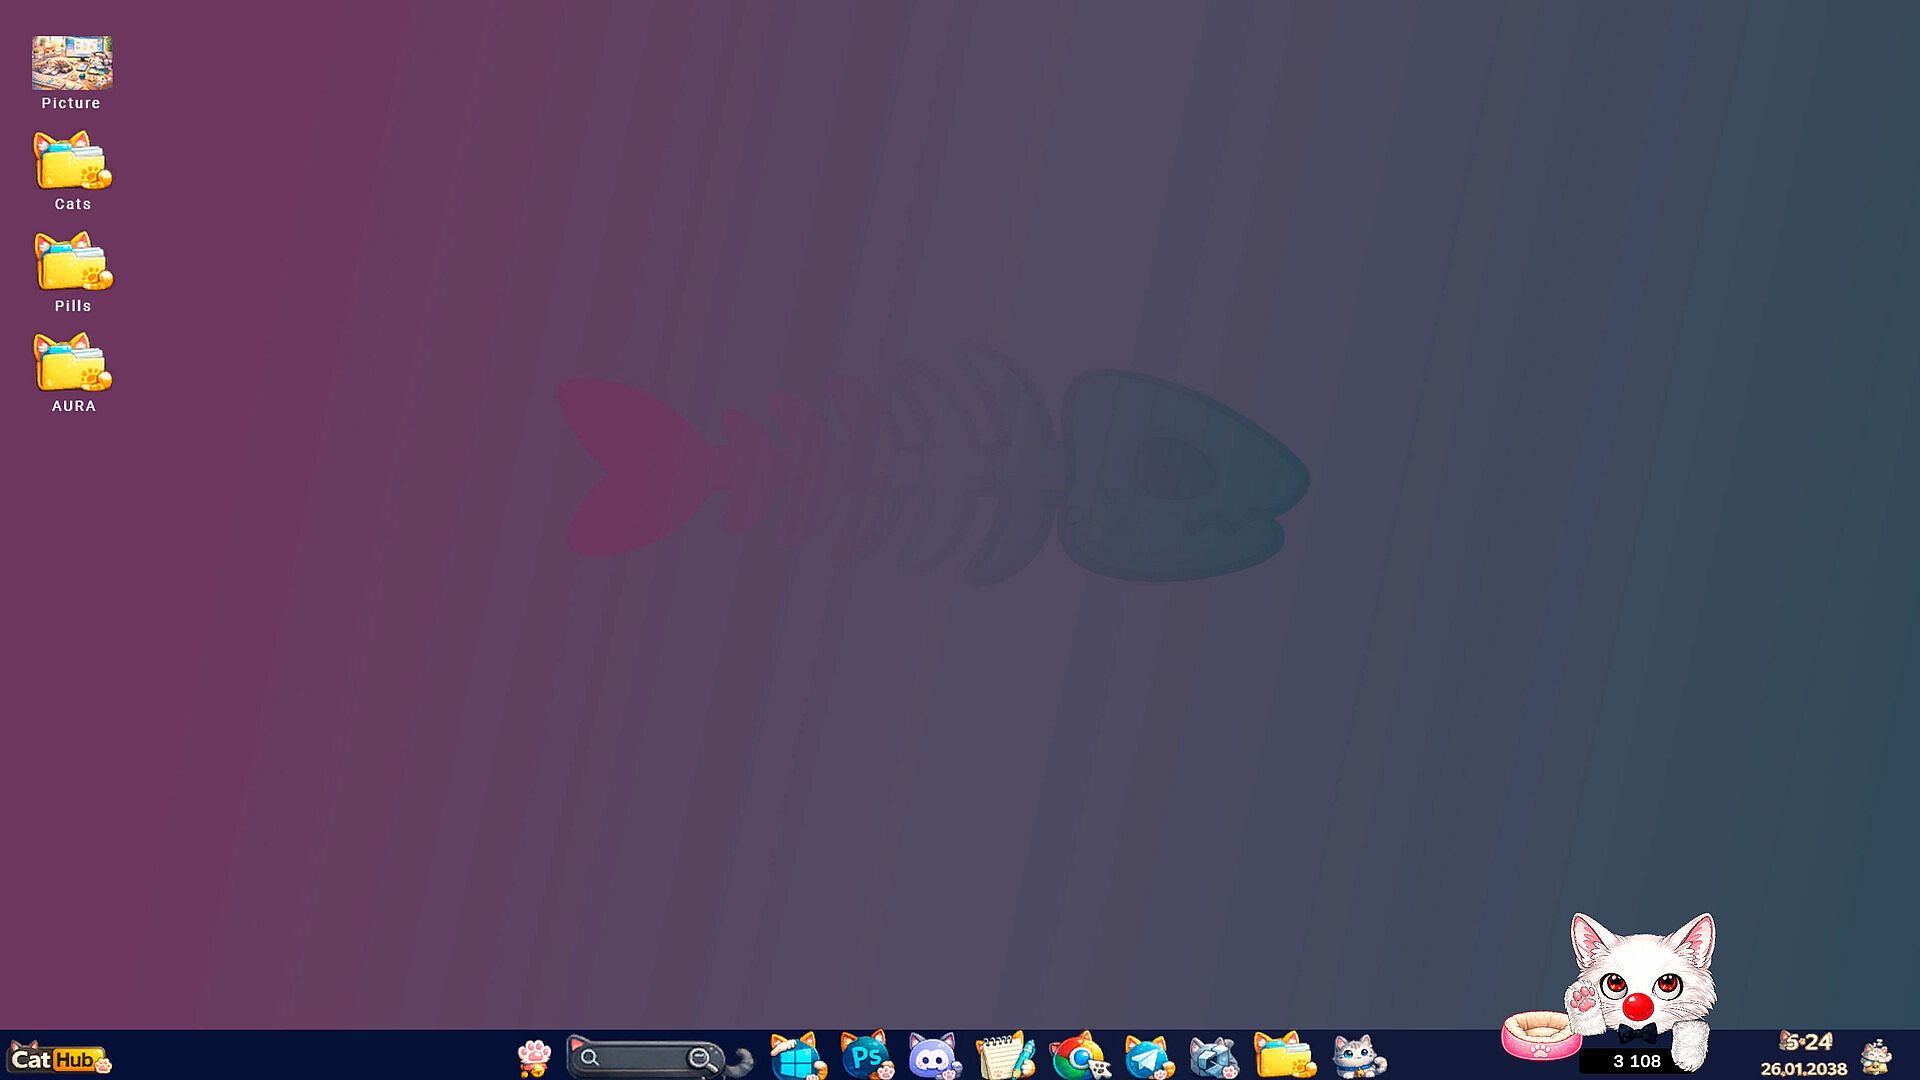The image size is (1920, 1080).
Task: Click inside the taskbar search field
Action: [640, 1057]
